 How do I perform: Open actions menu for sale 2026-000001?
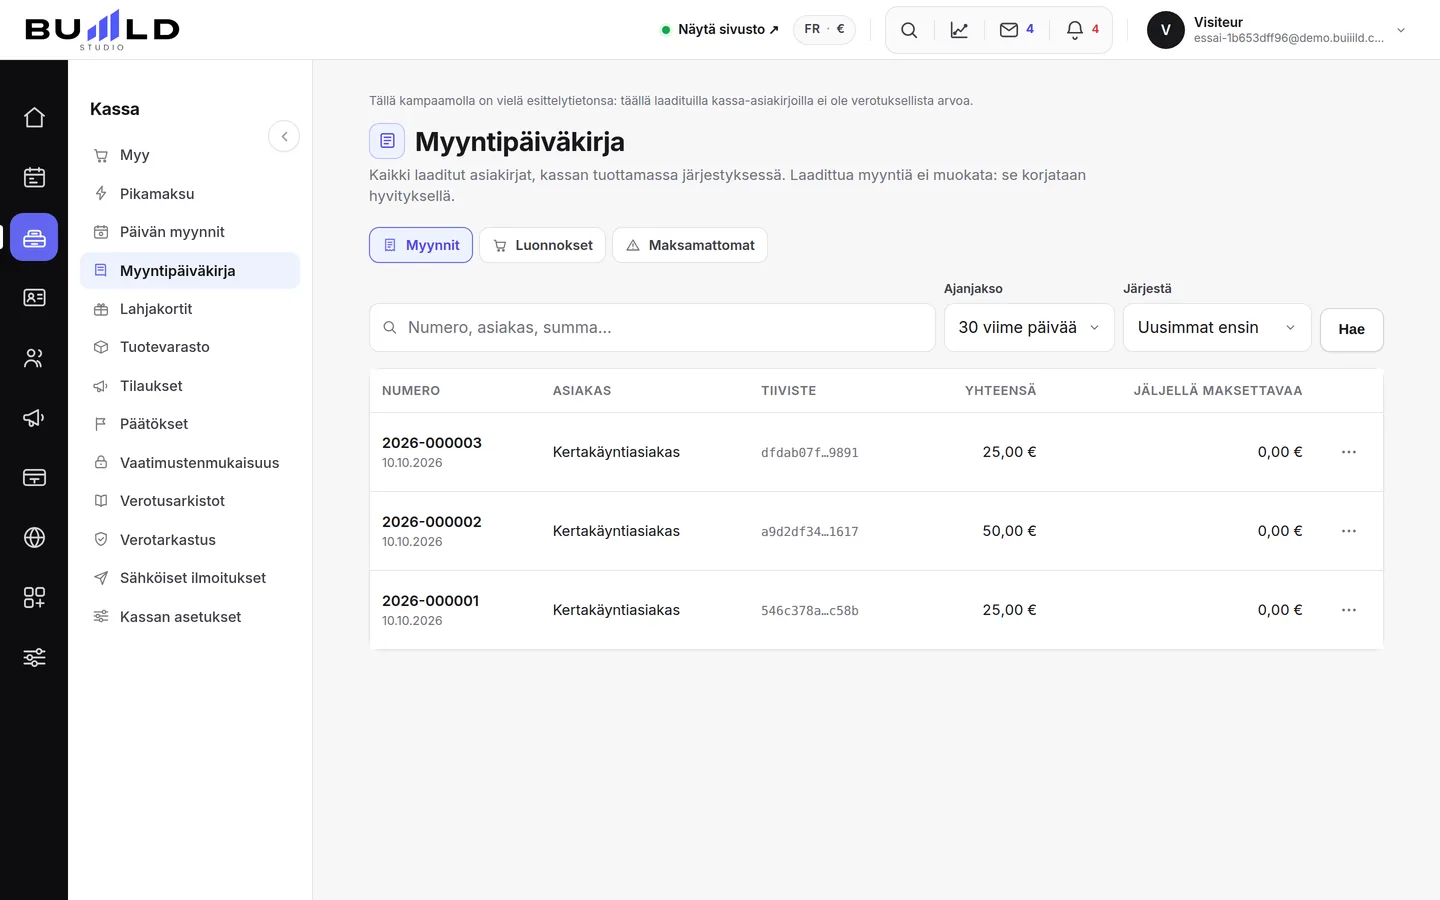pos(1349,610)
